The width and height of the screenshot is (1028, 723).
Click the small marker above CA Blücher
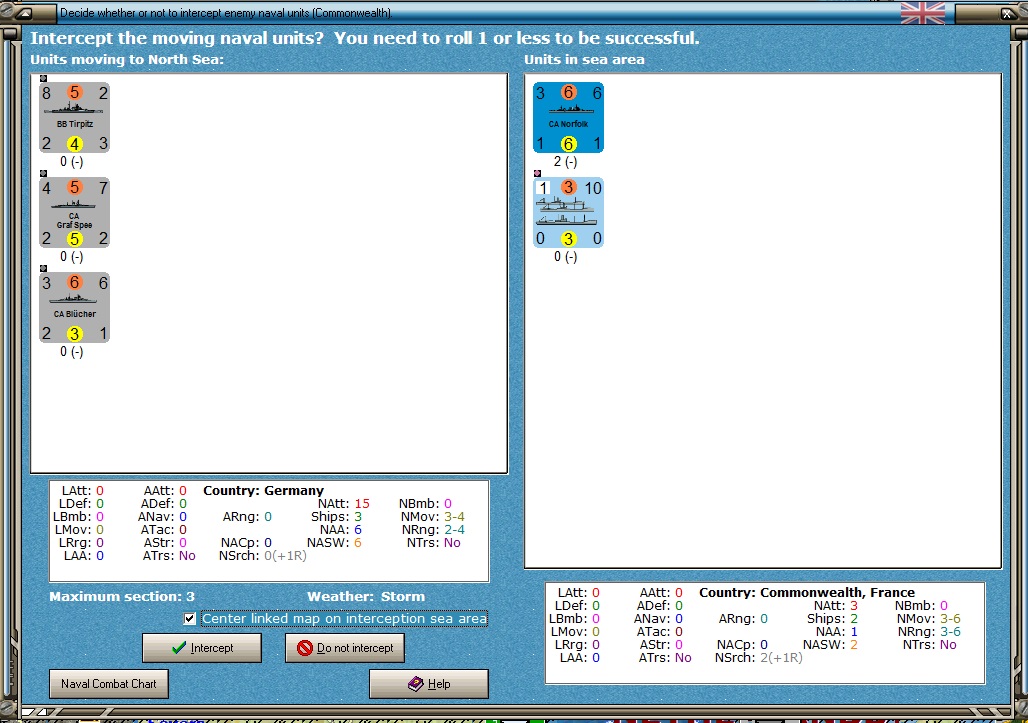pyautogui.click(x=43, y=269)
